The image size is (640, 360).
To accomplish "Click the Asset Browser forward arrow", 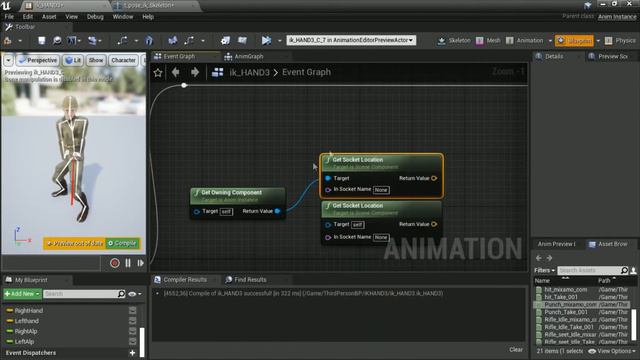I will click(549, 258).
